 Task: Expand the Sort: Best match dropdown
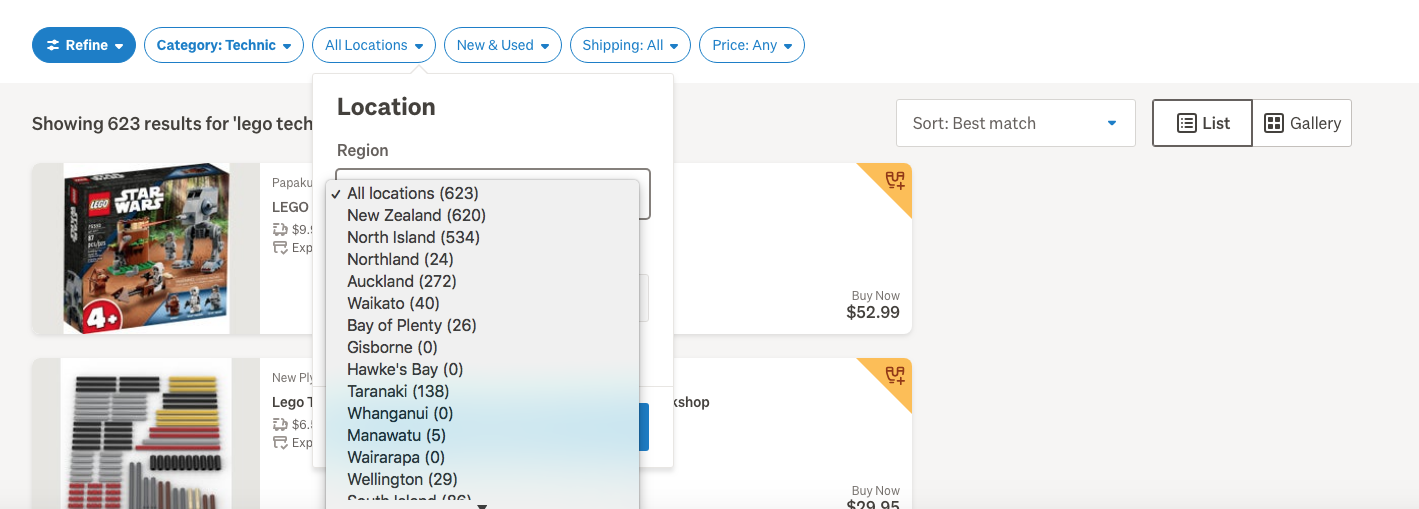pos(1015,123)
